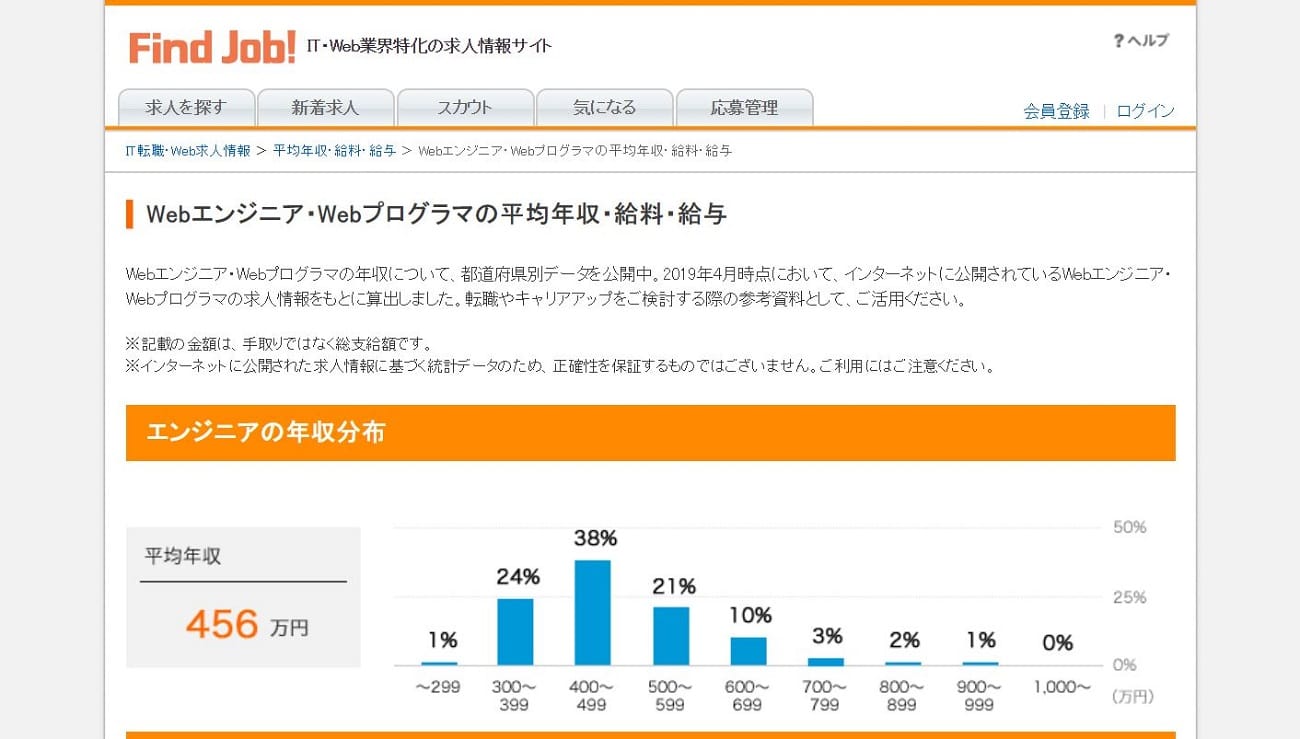Click the 21% bar for 500~599
The height and width of the screenshot is (739, 1300).
click(671, 635)
